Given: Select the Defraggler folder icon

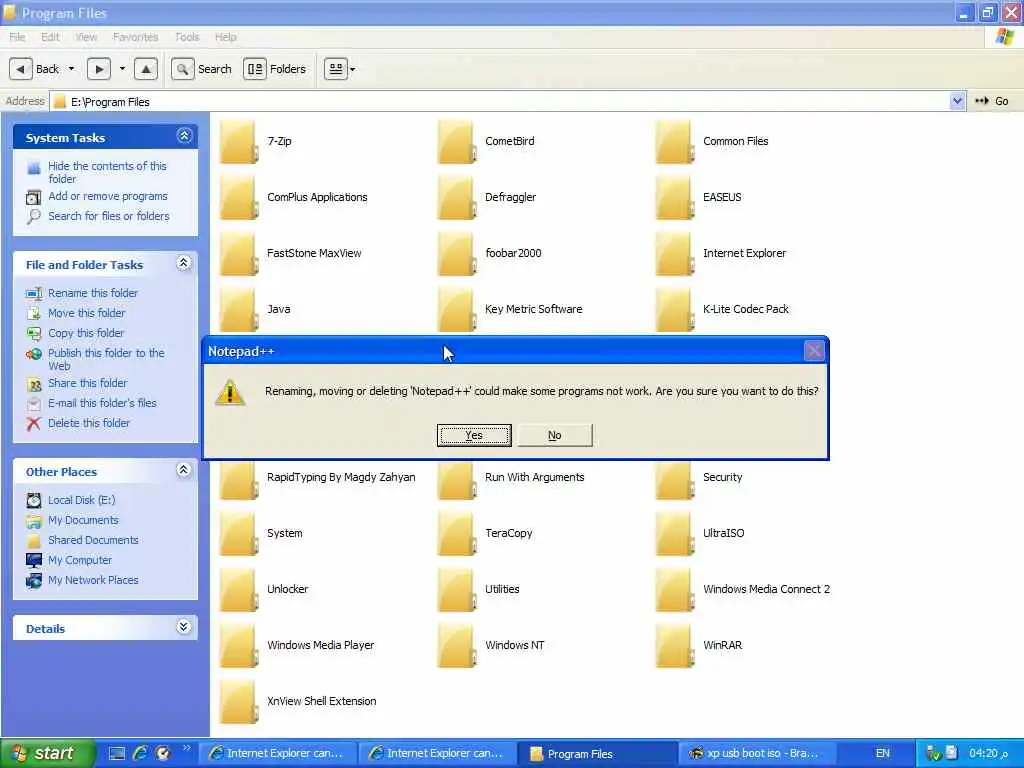Looking at the screenshot, I should [456, 198].
